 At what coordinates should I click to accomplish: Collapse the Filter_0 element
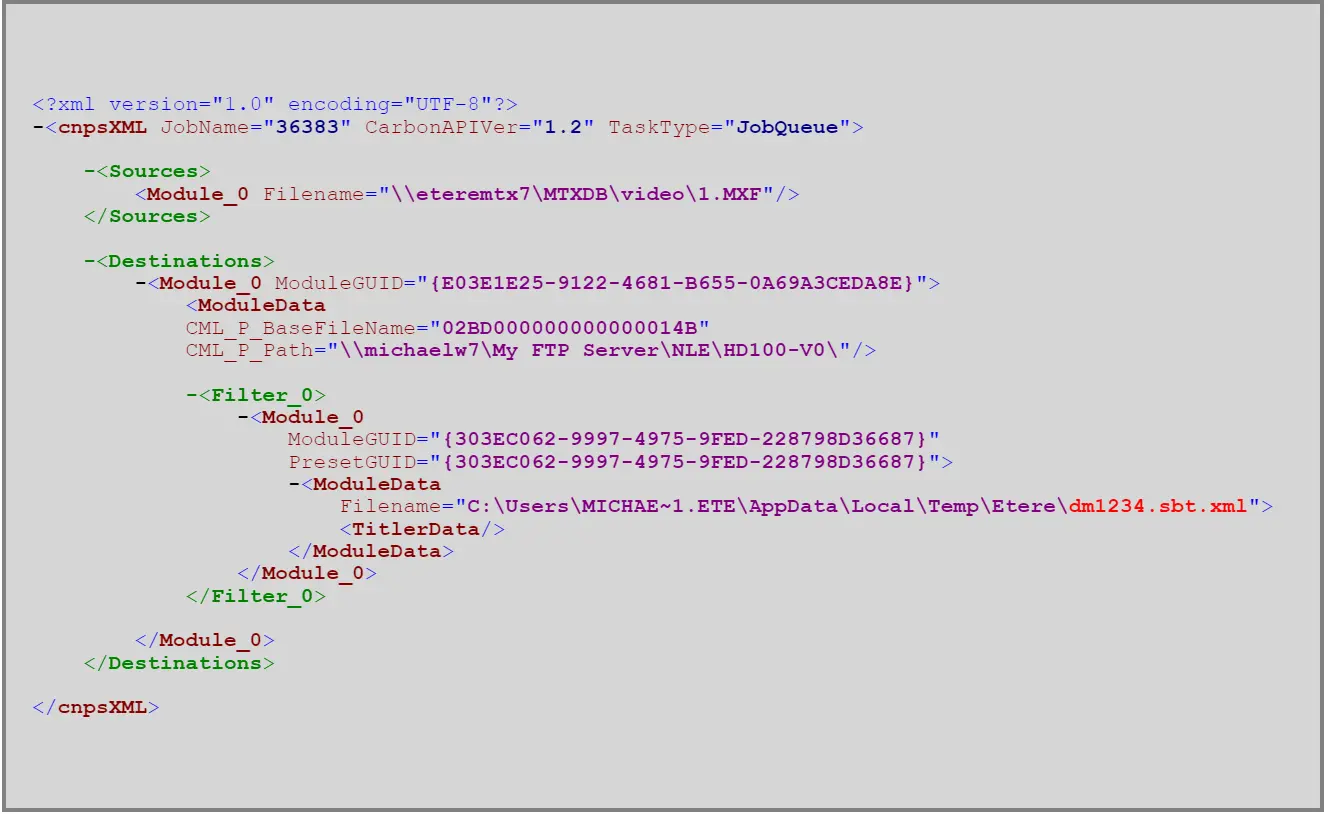tap(191, 395)
